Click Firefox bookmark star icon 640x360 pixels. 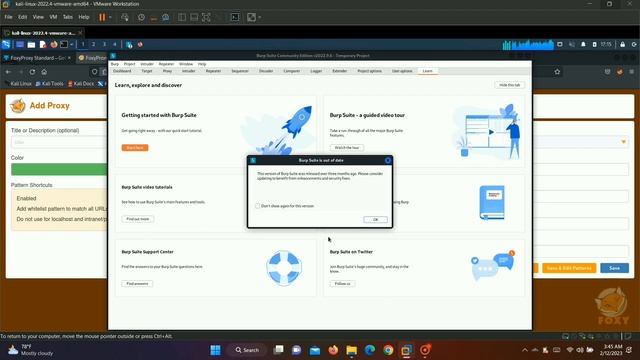[x=557, y=72]
